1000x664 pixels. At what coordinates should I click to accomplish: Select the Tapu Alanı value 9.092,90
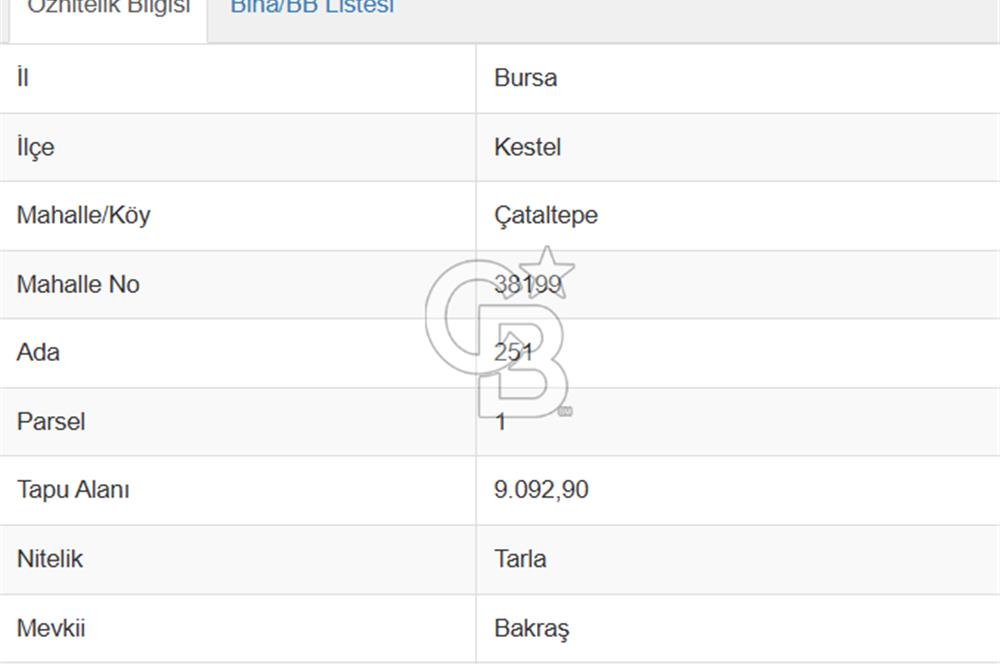[541, 490]
